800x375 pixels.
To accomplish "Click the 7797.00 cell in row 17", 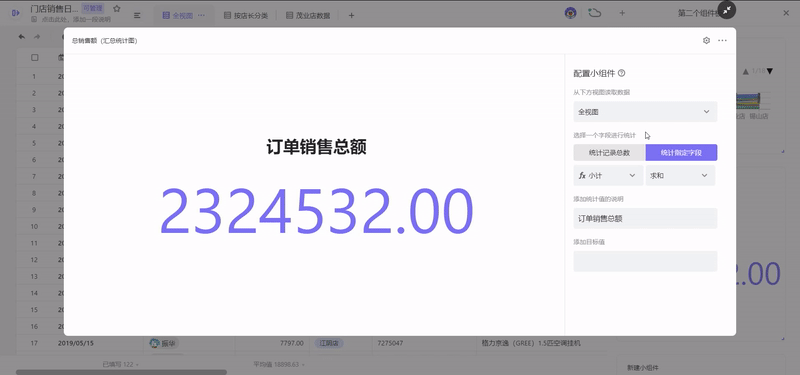I will click(x=291, y=343).
